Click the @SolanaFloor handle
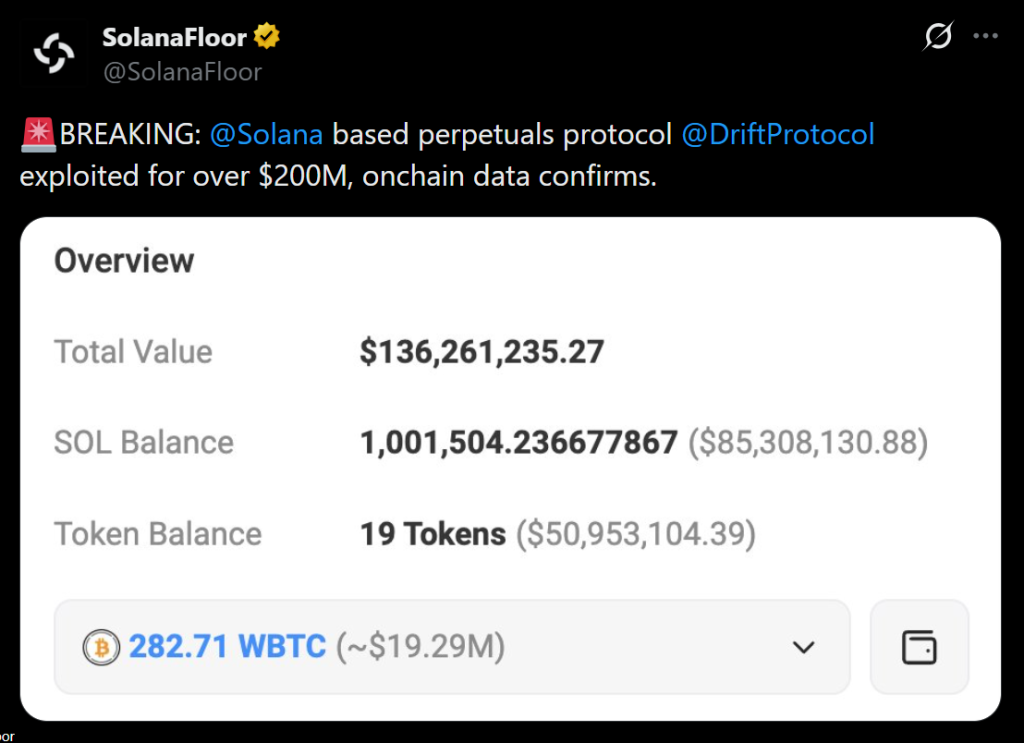1024x743 pixels. pyautogui.click(x=181, y=72)
